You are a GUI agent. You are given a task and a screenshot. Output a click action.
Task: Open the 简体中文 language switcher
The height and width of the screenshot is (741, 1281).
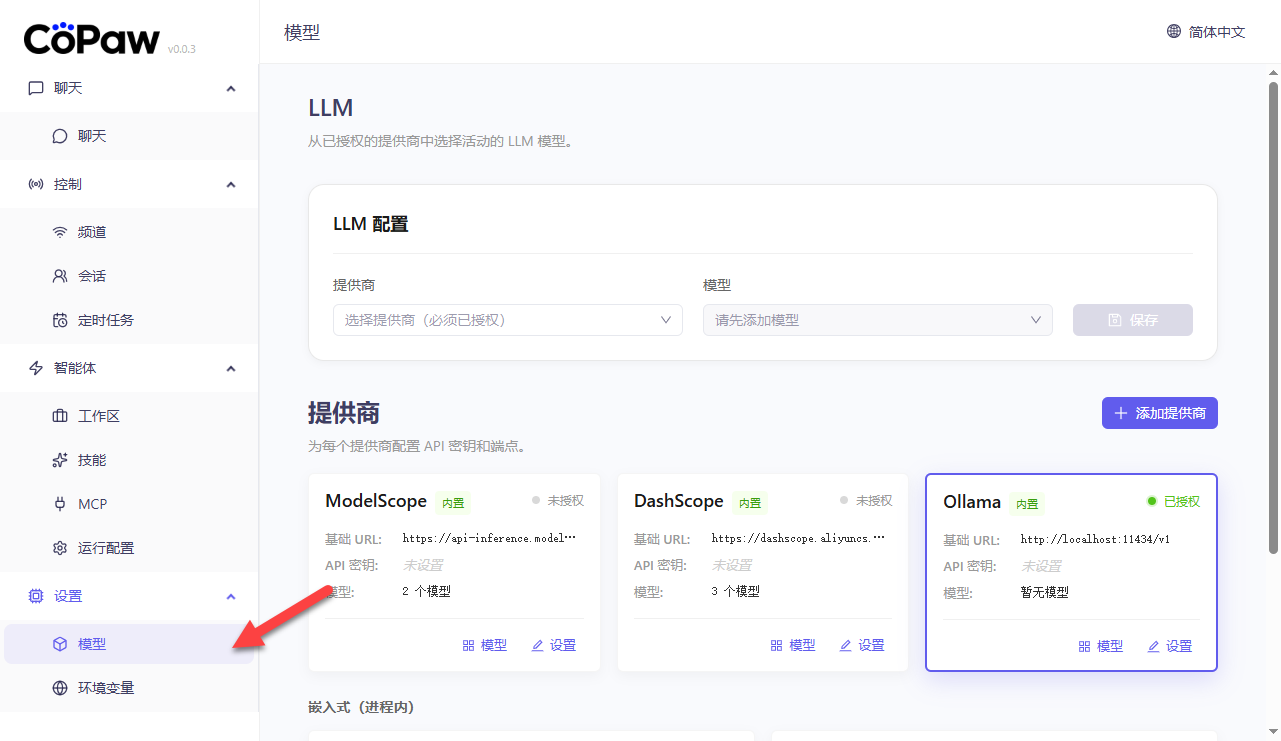pos(1206,32)
